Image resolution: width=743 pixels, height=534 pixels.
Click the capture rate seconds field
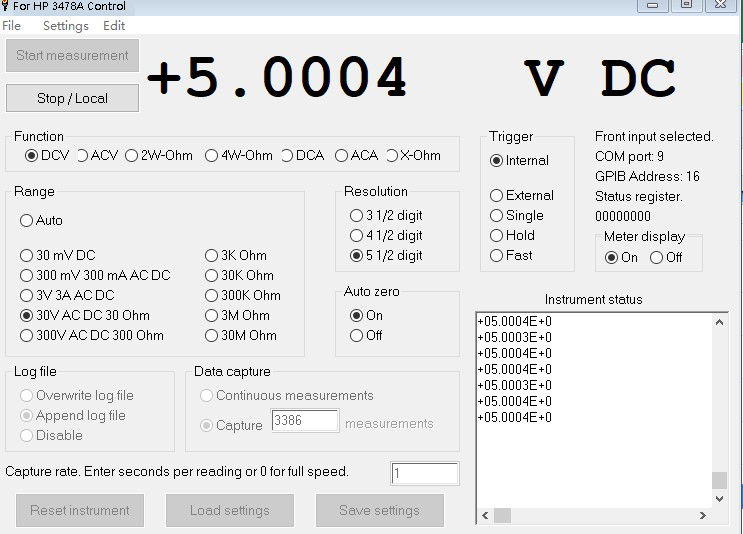point(424,473)
